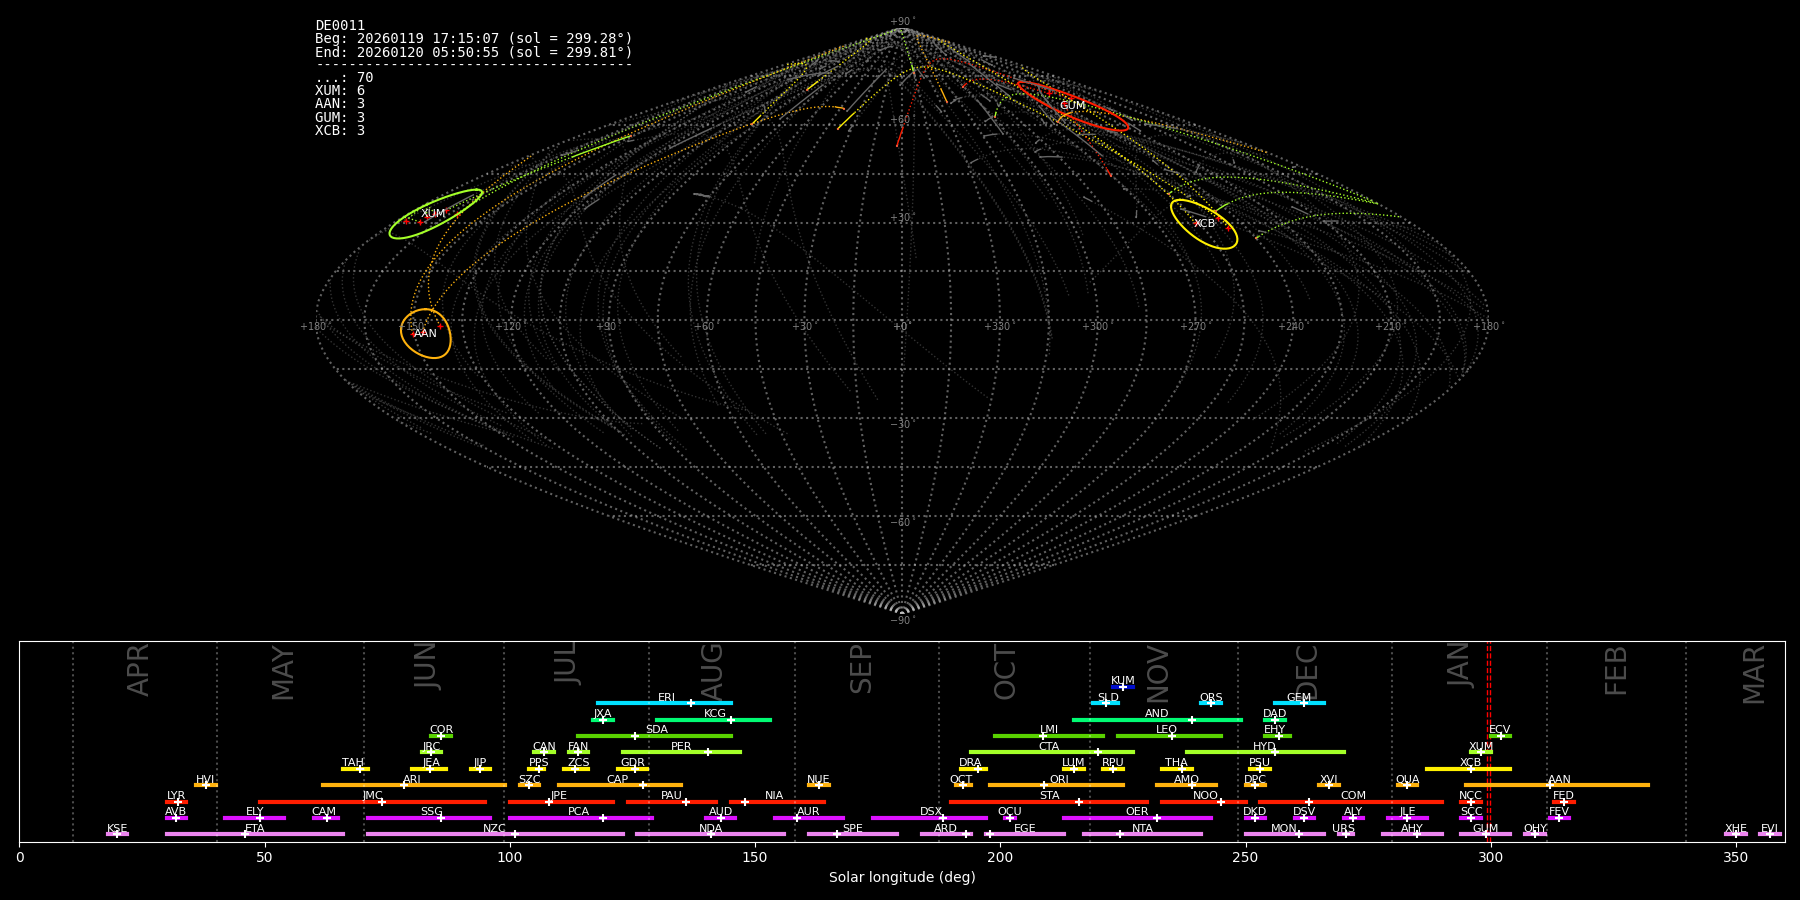Select the AAN radiant ellipse on the sky map

tap(426, 333)
